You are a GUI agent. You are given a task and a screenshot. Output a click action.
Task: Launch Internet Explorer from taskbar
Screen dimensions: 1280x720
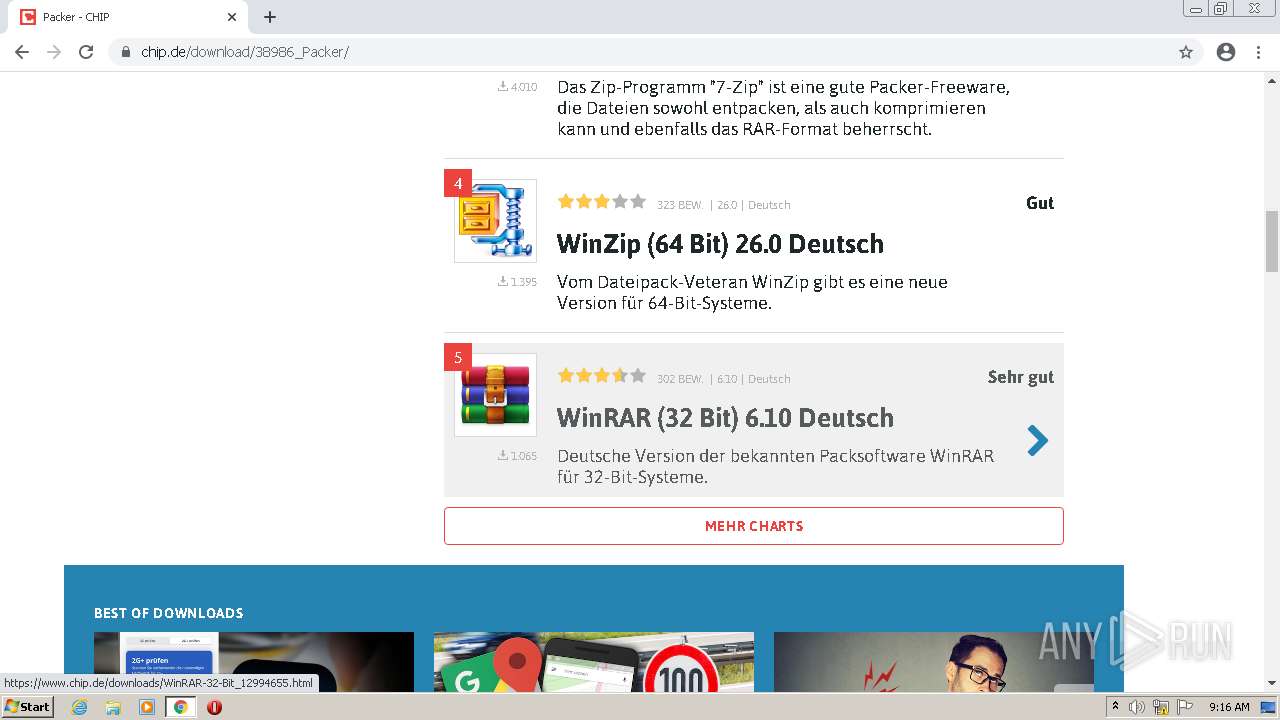(x=79, y=707)
